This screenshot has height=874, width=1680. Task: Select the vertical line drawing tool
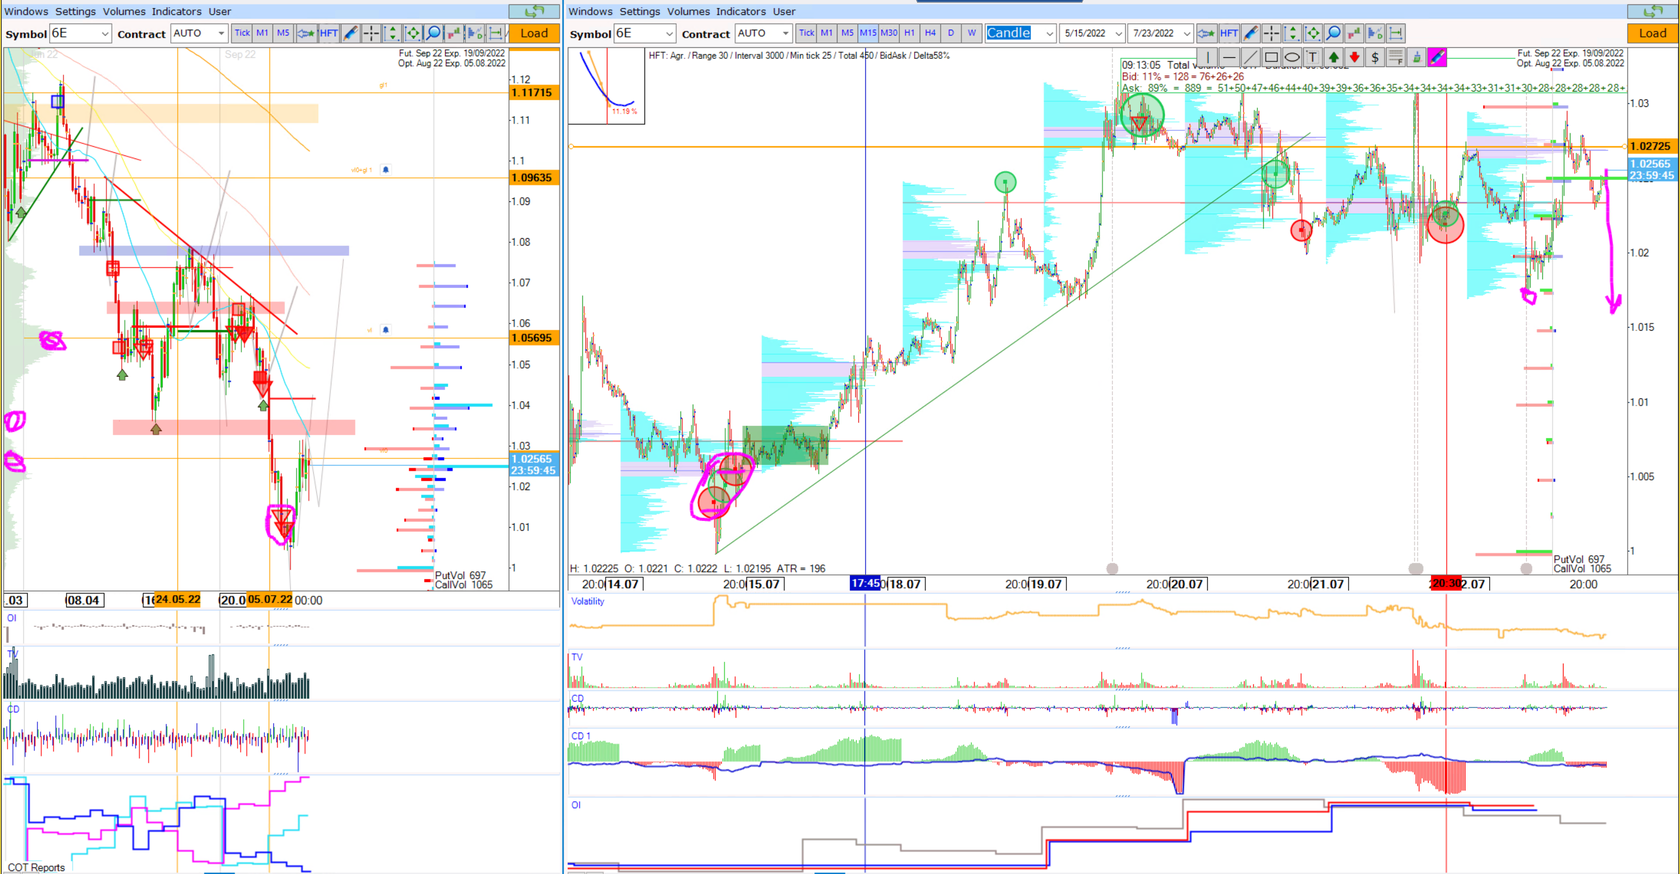pos(1208,57)
